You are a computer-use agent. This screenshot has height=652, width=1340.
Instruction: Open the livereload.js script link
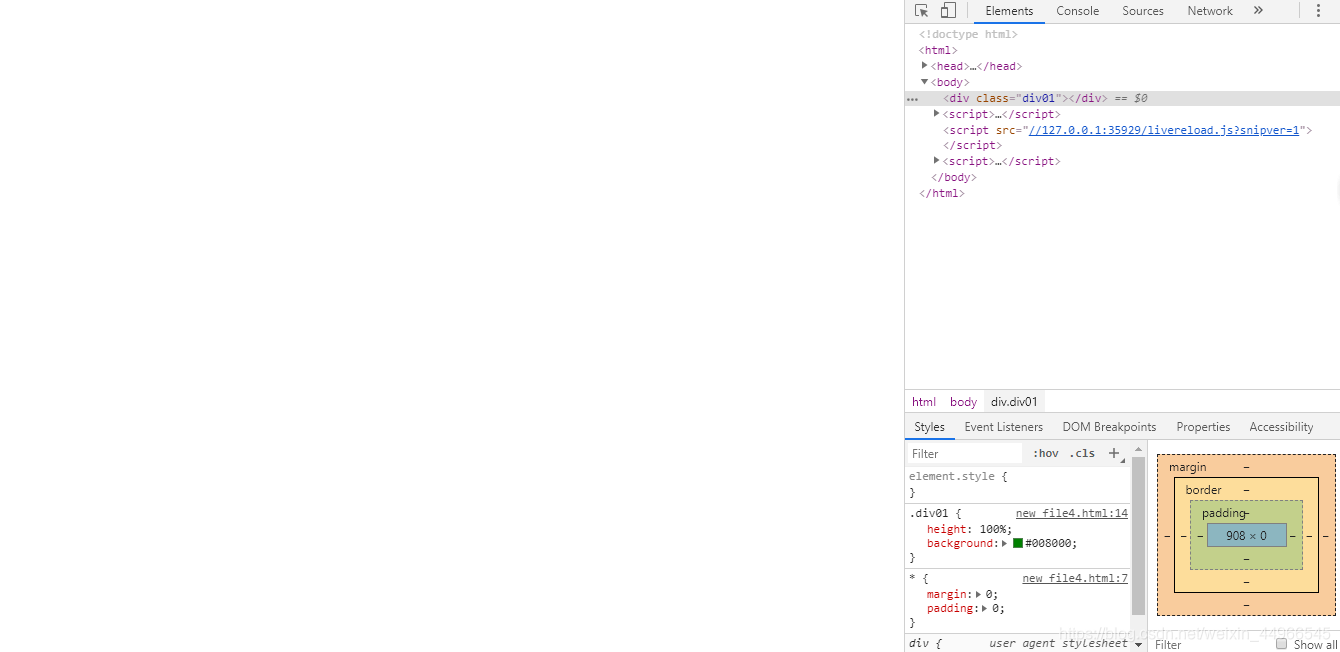pos(1164,130)
